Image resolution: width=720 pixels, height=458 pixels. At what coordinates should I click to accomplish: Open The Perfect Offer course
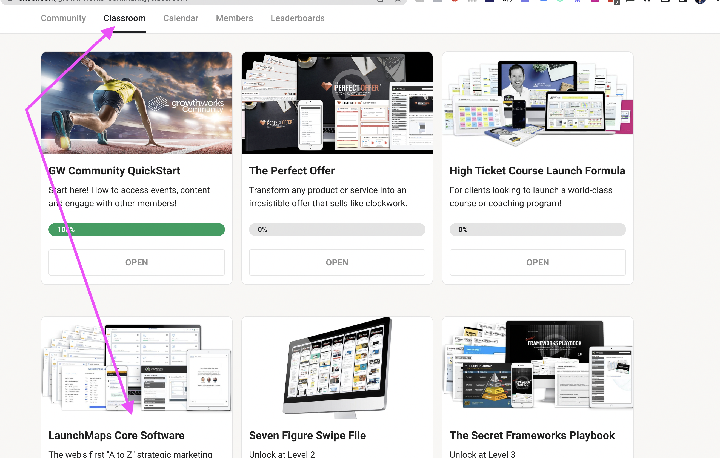[x=337, y=262]
